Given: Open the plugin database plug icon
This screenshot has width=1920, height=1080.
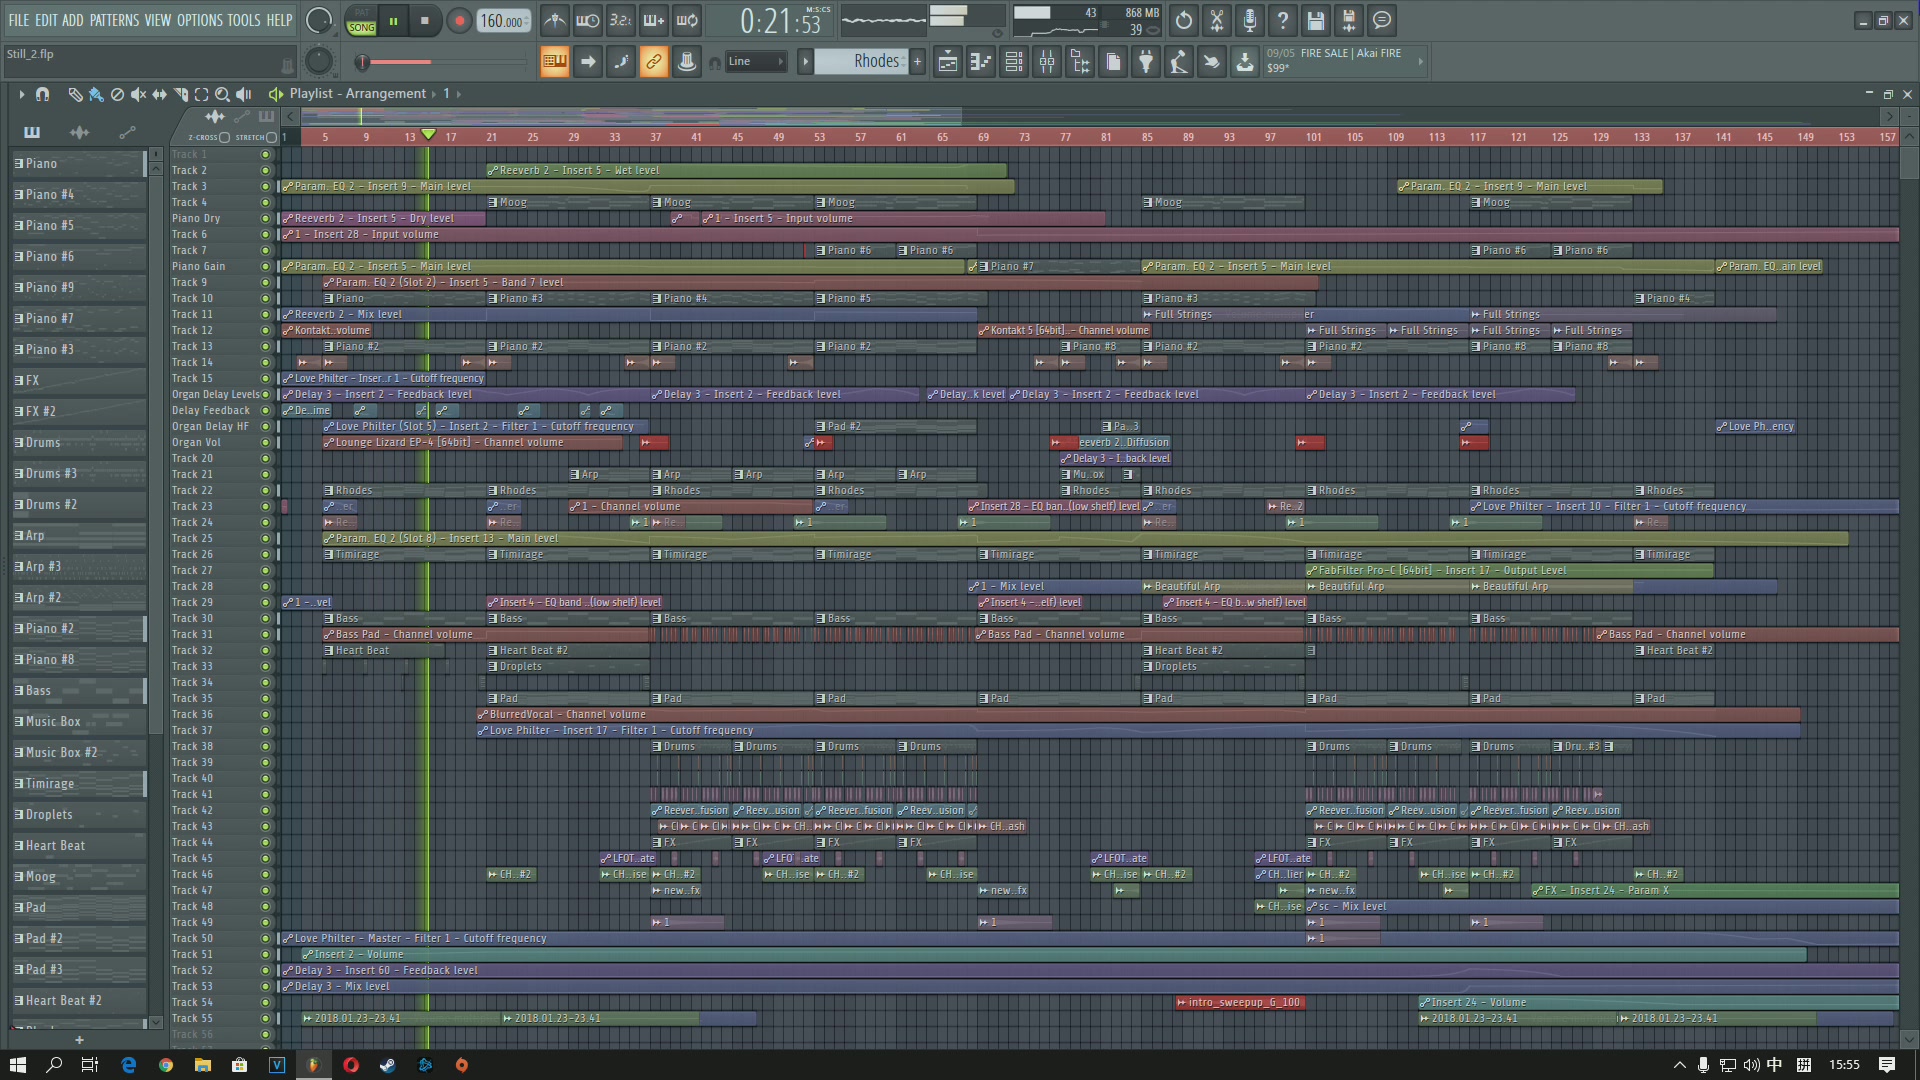Looking at the screenshot, I should (1145, 62).
